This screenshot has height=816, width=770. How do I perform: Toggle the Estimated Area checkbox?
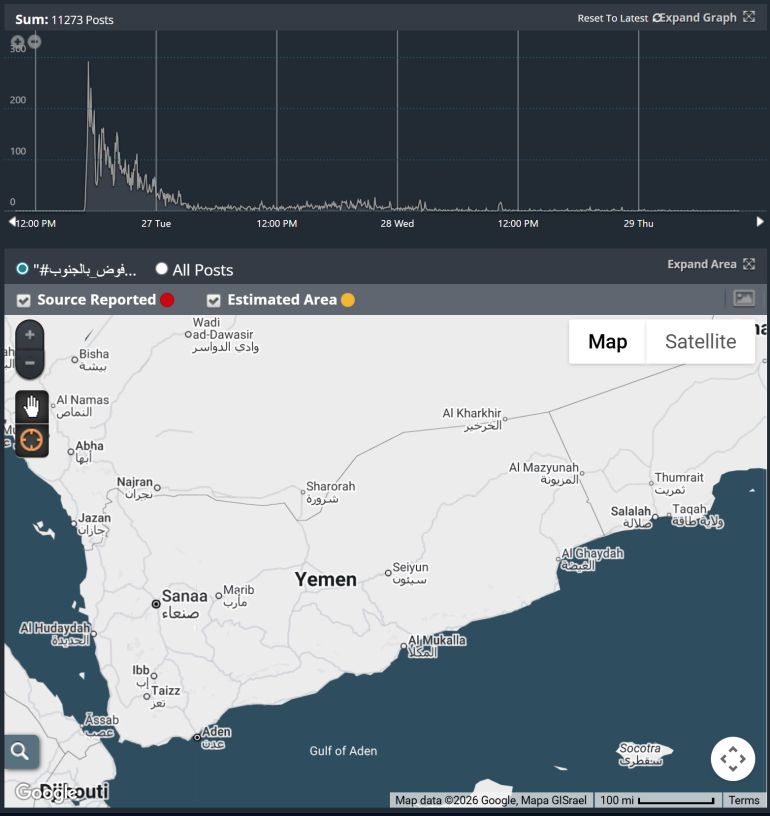[213, 300]
